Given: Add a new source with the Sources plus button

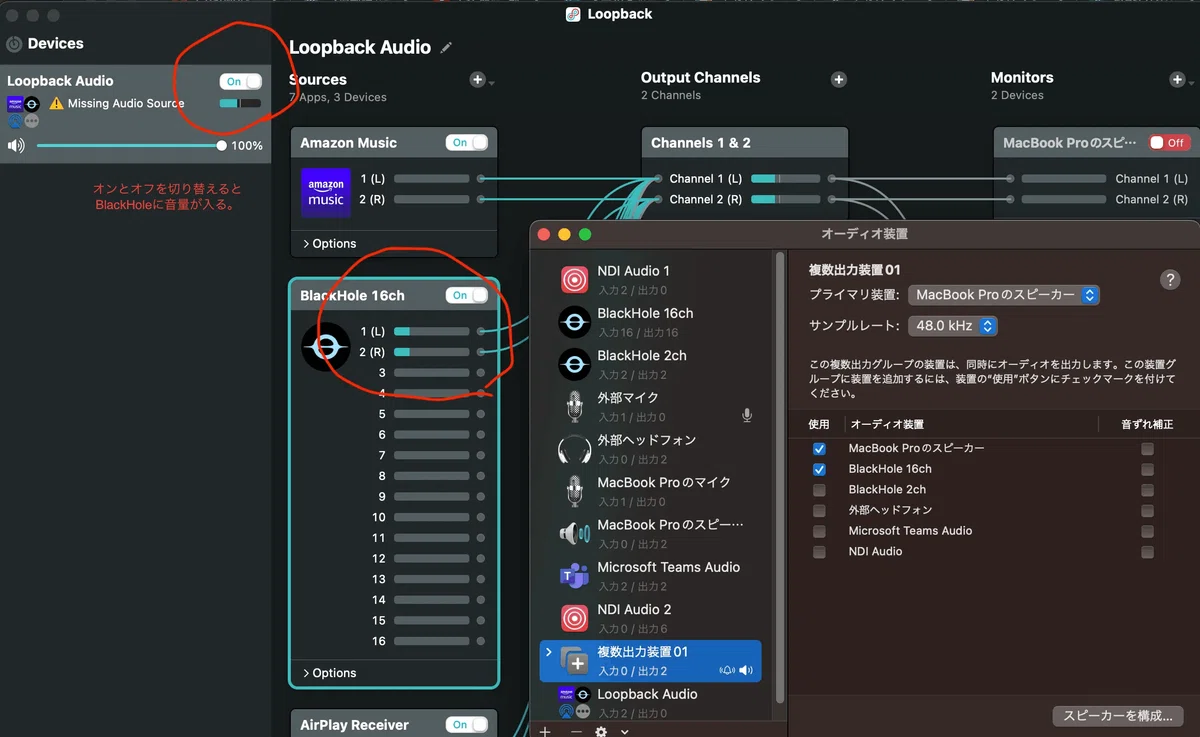Looking at the screenshot, I should (478, 80).
